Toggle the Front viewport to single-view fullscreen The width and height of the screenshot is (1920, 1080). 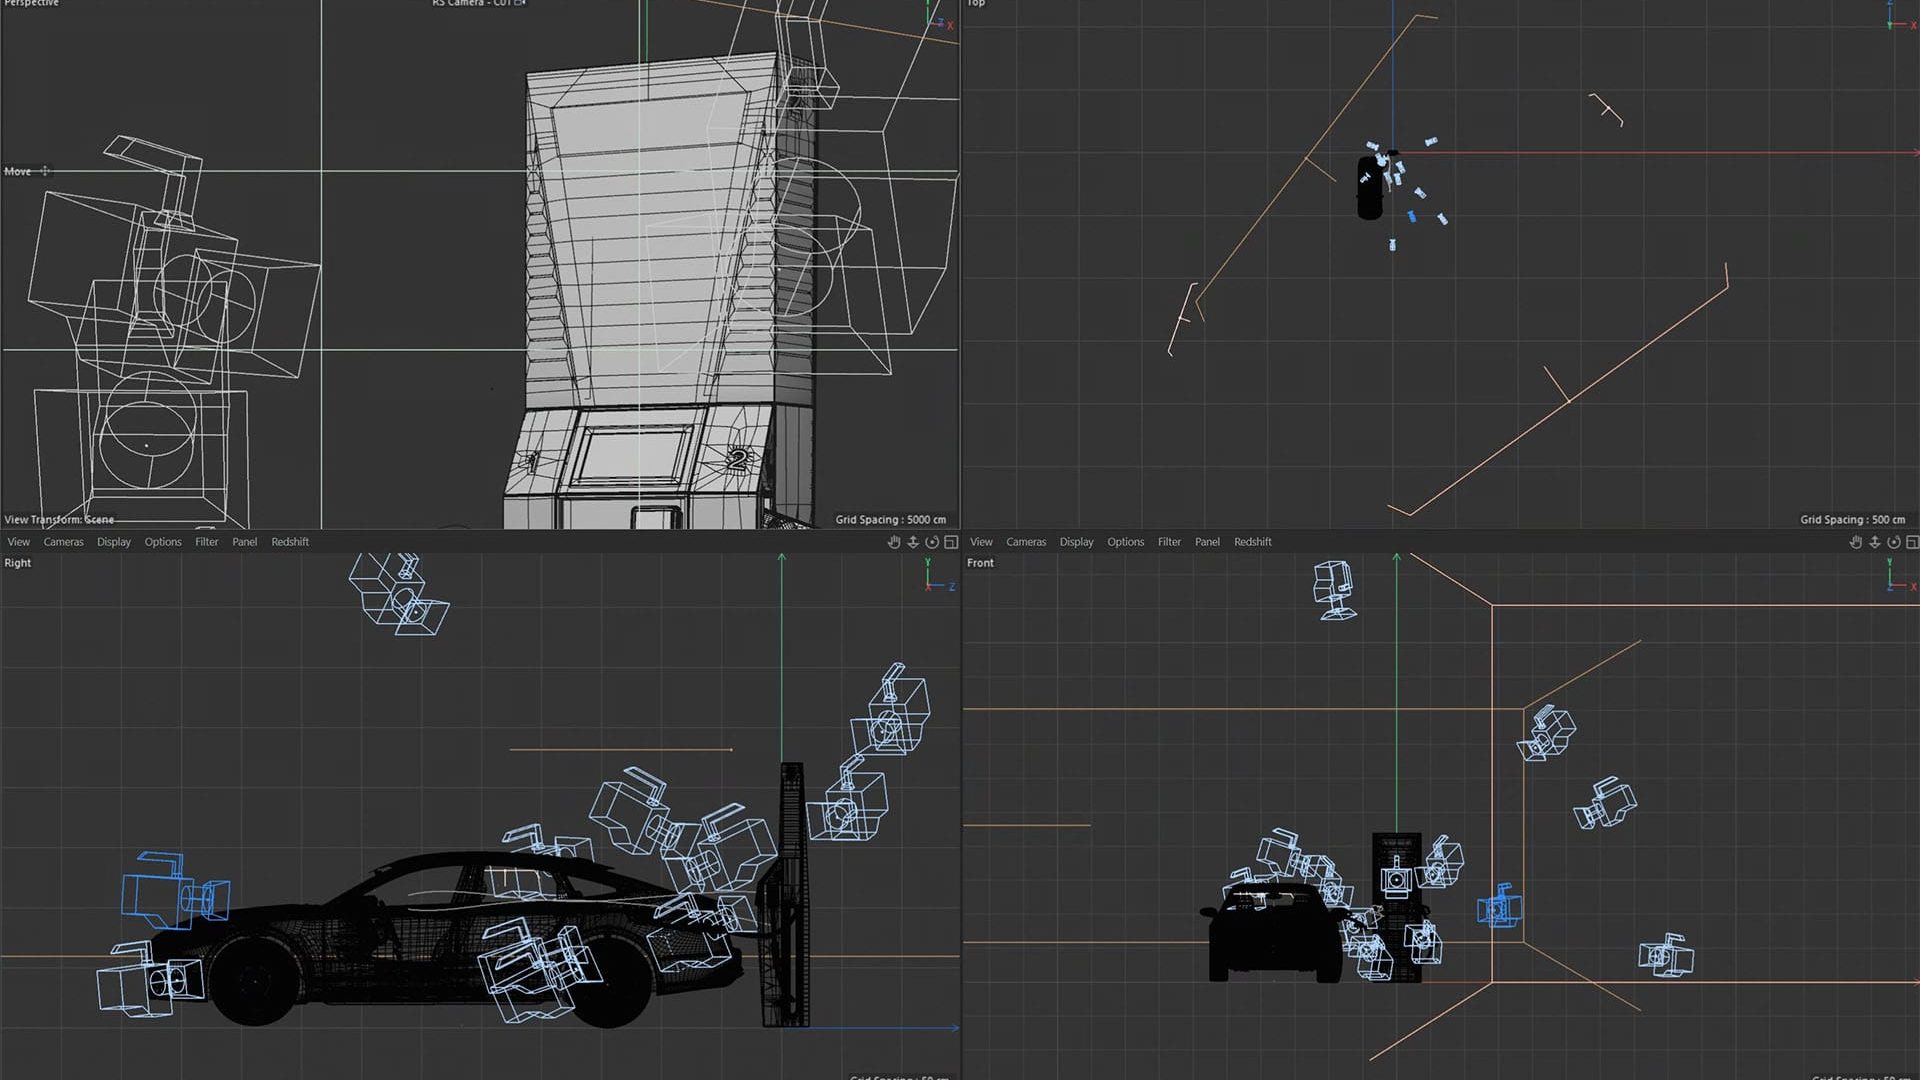[1911, 542]
